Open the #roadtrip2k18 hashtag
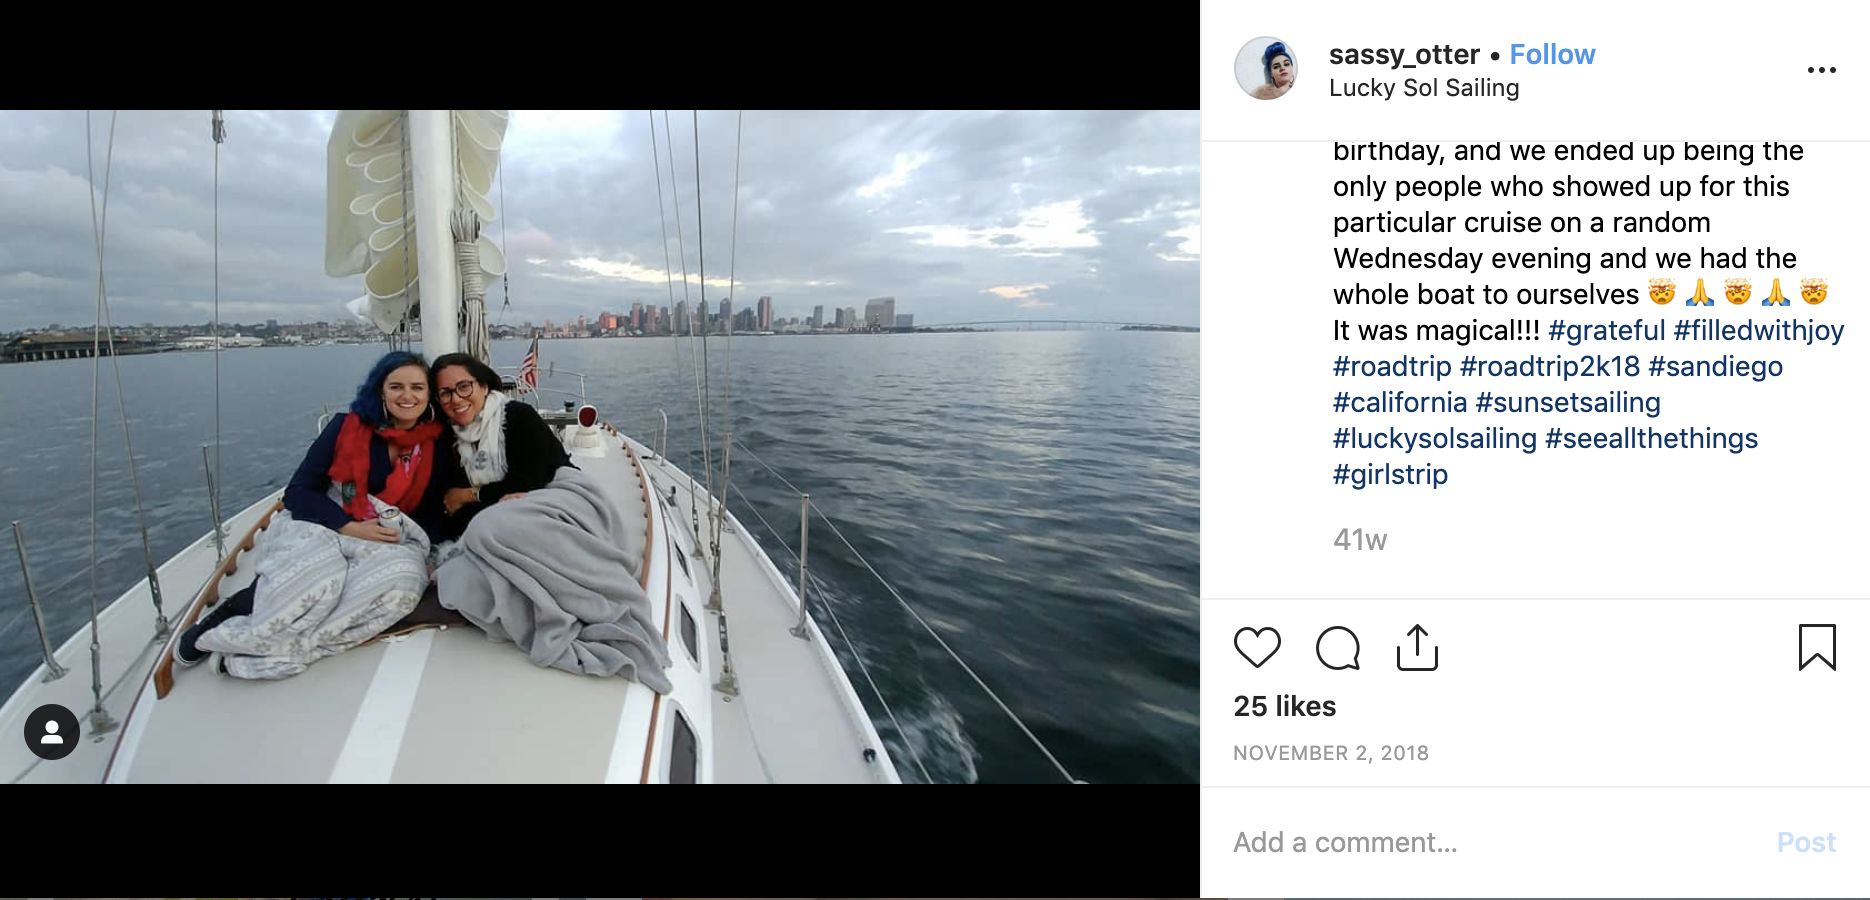1870x900 pixels. pos(1550,366)
